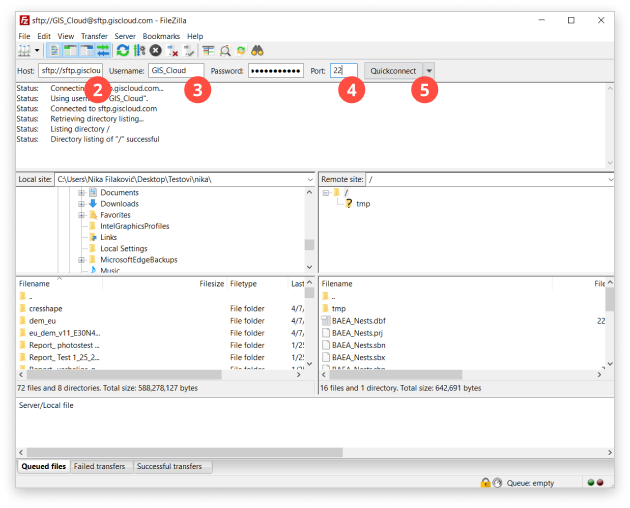Open the Site Manager dropdown arrow
This screenshot has width=630, height=508.
[x=37, y=51]
